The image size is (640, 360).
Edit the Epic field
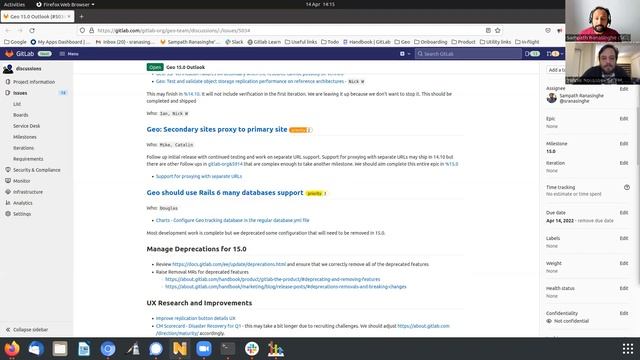click(x=624, y=119)
